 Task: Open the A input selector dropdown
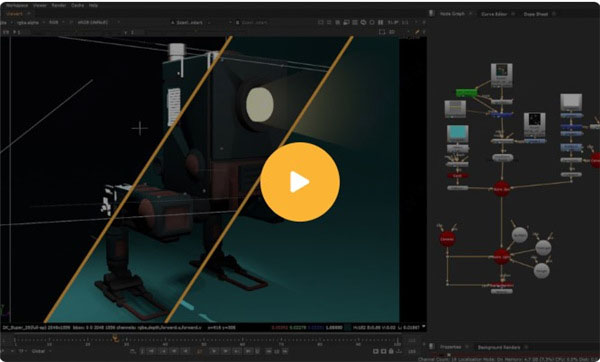190,23
